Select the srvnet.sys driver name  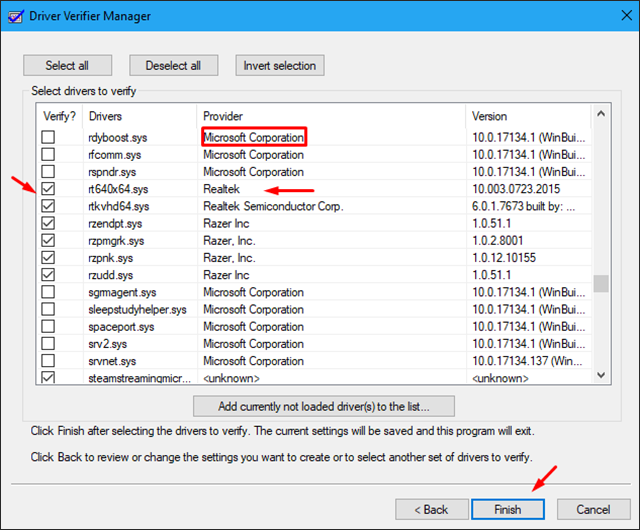click(112, 361)
